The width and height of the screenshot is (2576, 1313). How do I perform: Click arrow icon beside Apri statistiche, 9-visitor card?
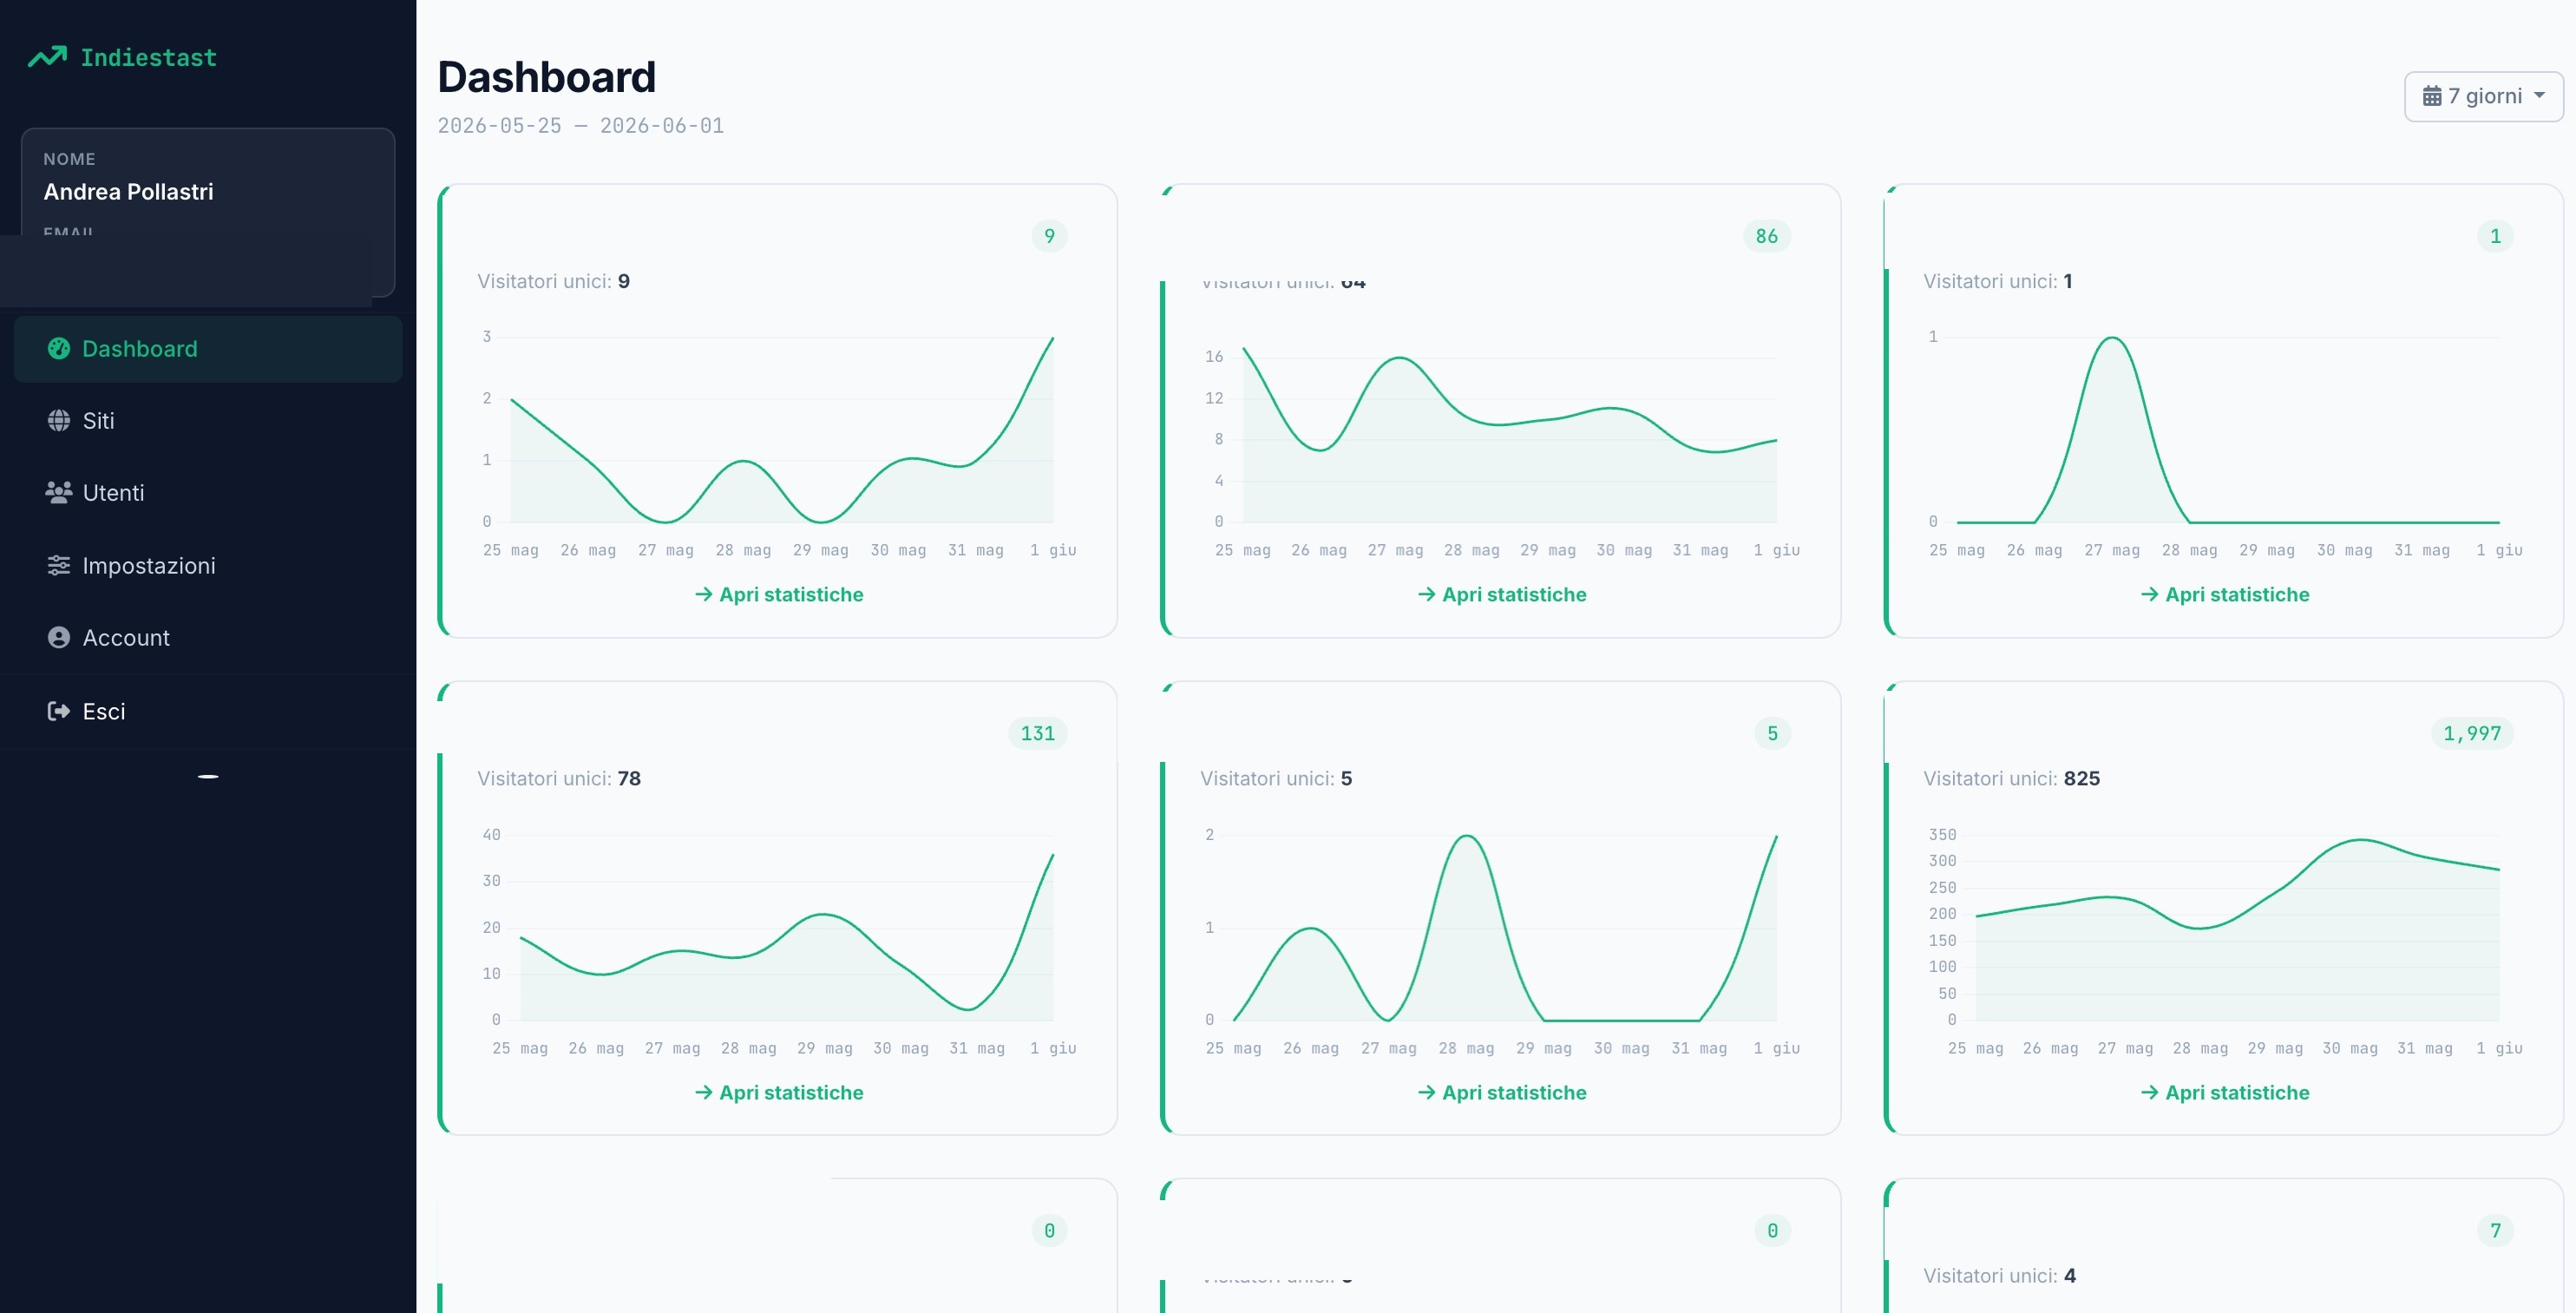pos(704,595)
